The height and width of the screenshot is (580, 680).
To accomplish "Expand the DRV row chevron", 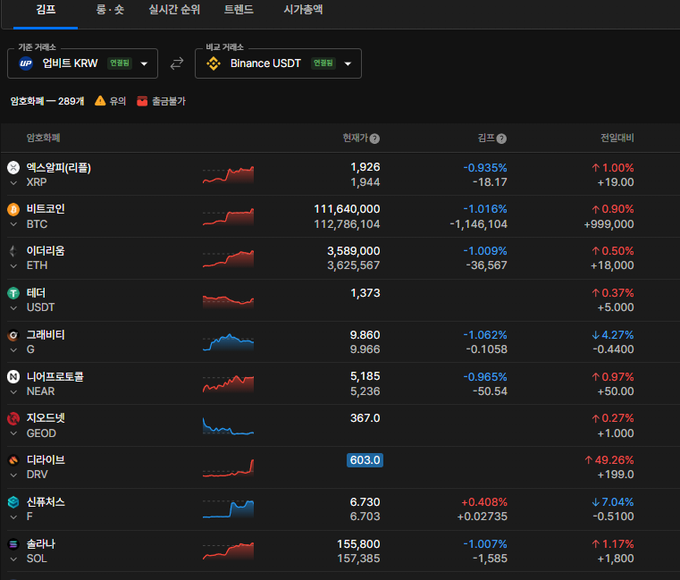I will click(x=13, y=475).
